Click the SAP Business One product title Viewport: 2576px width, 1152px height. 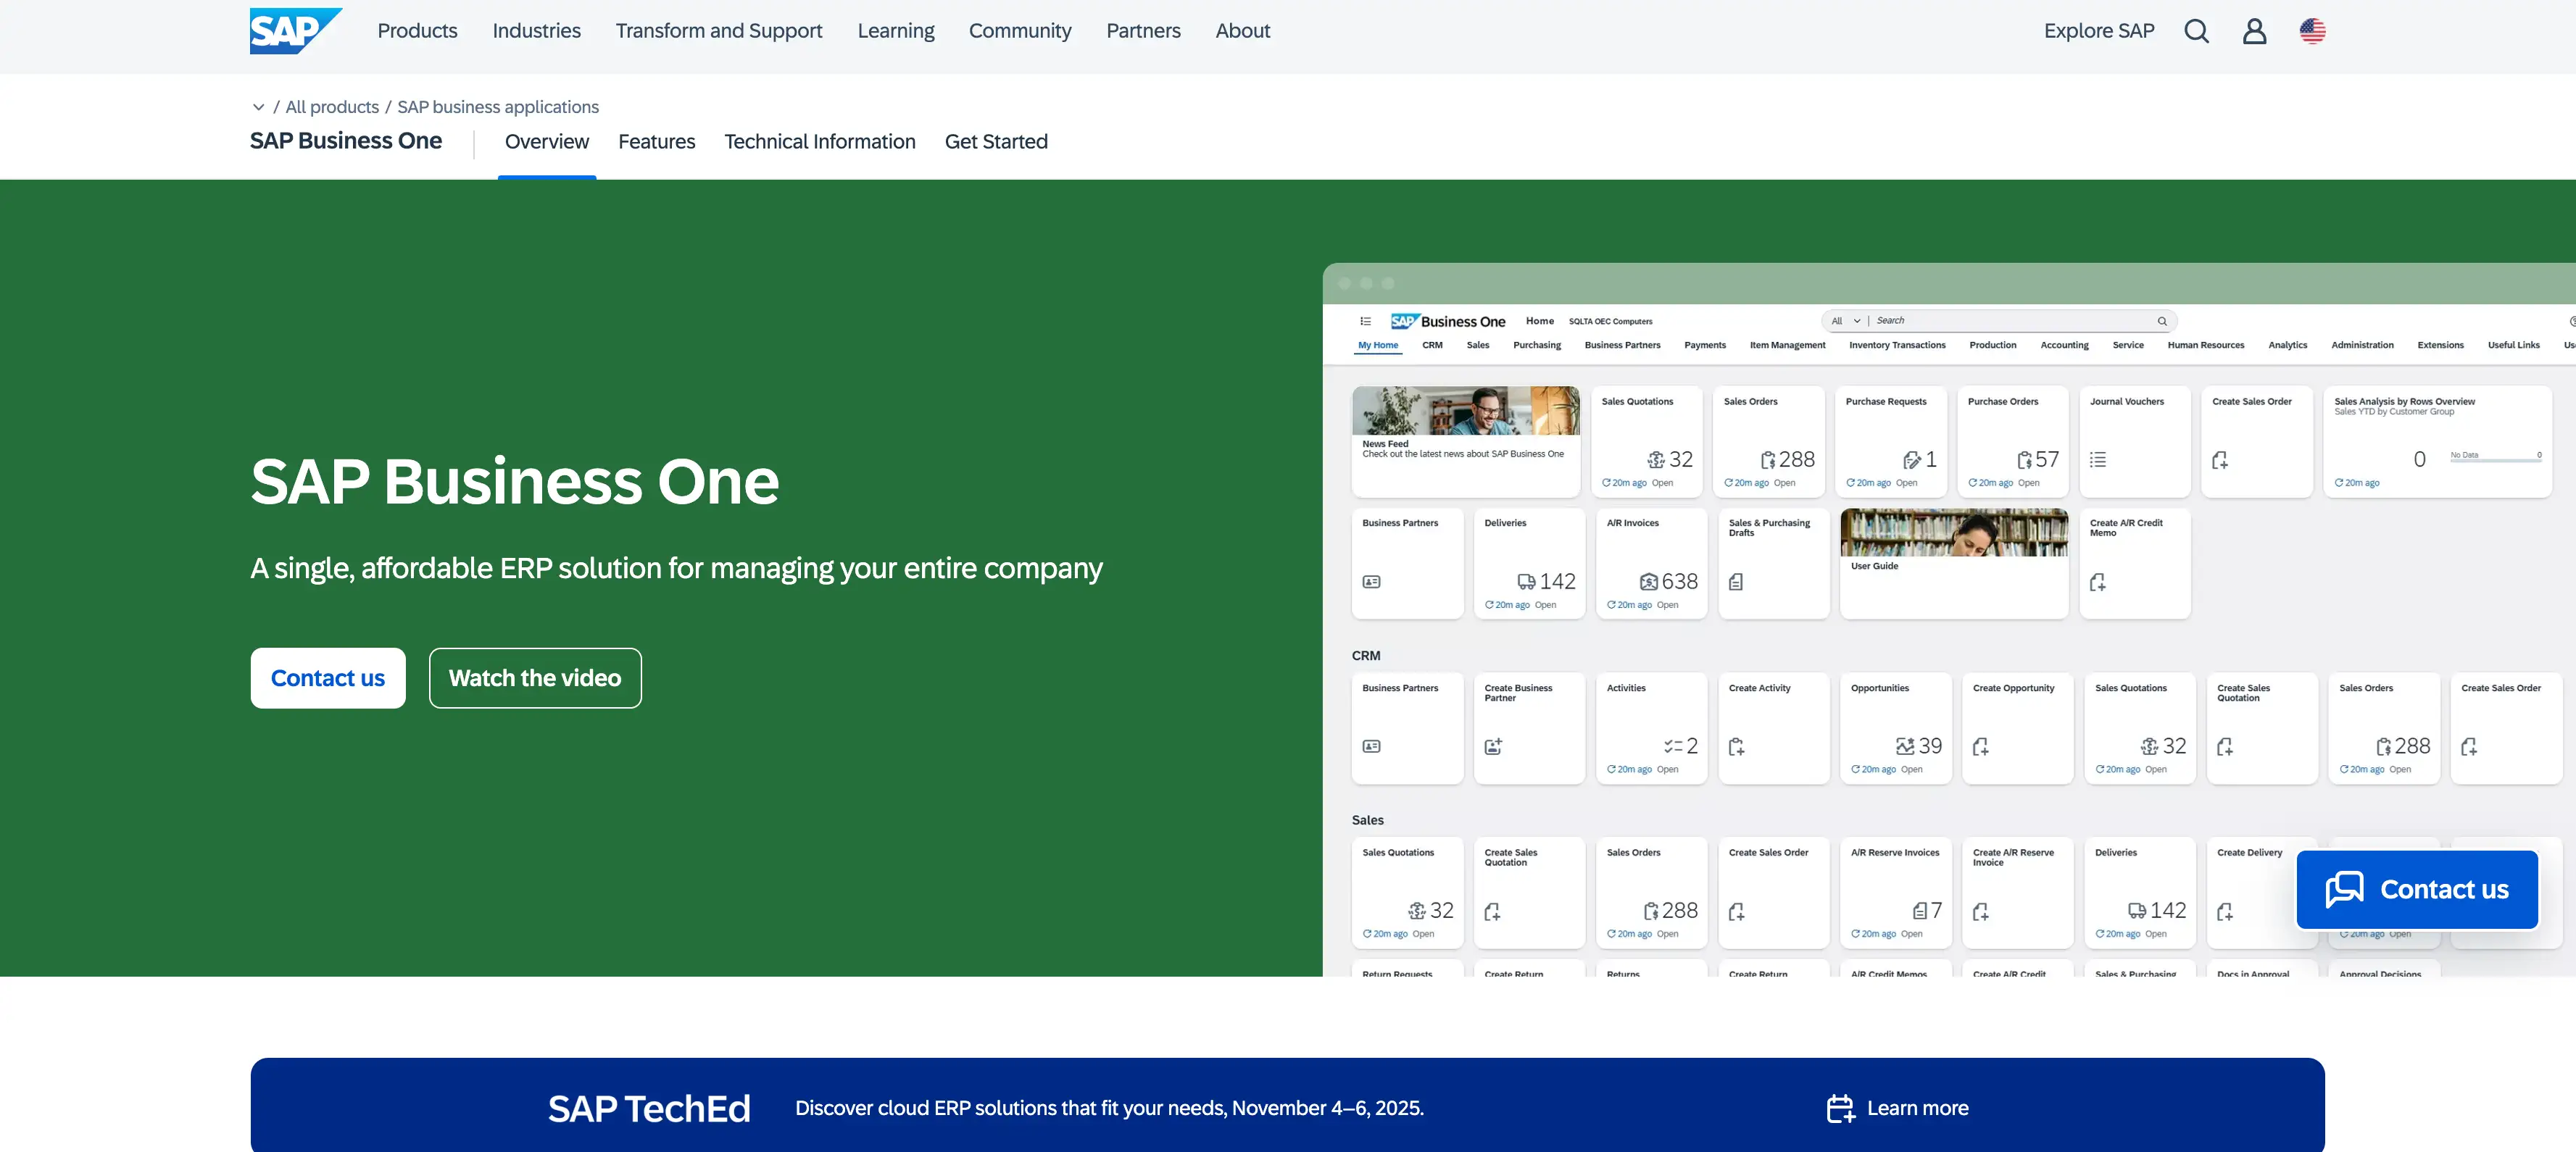pos(345,141)
